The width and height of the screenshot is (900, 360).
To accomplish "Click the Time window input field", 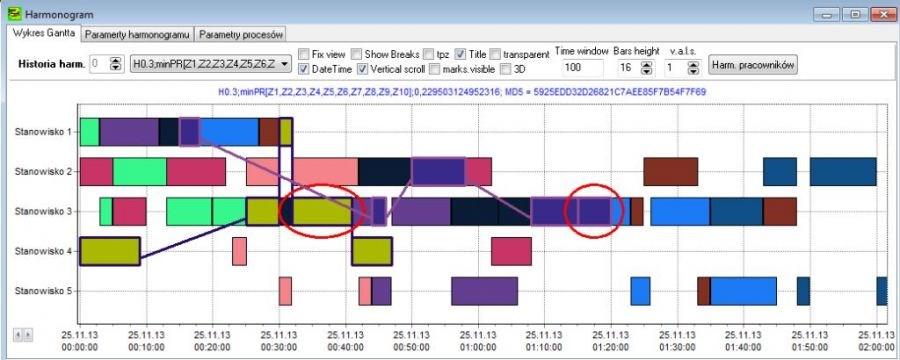I will pyautogui.click(x=581, y=68).
